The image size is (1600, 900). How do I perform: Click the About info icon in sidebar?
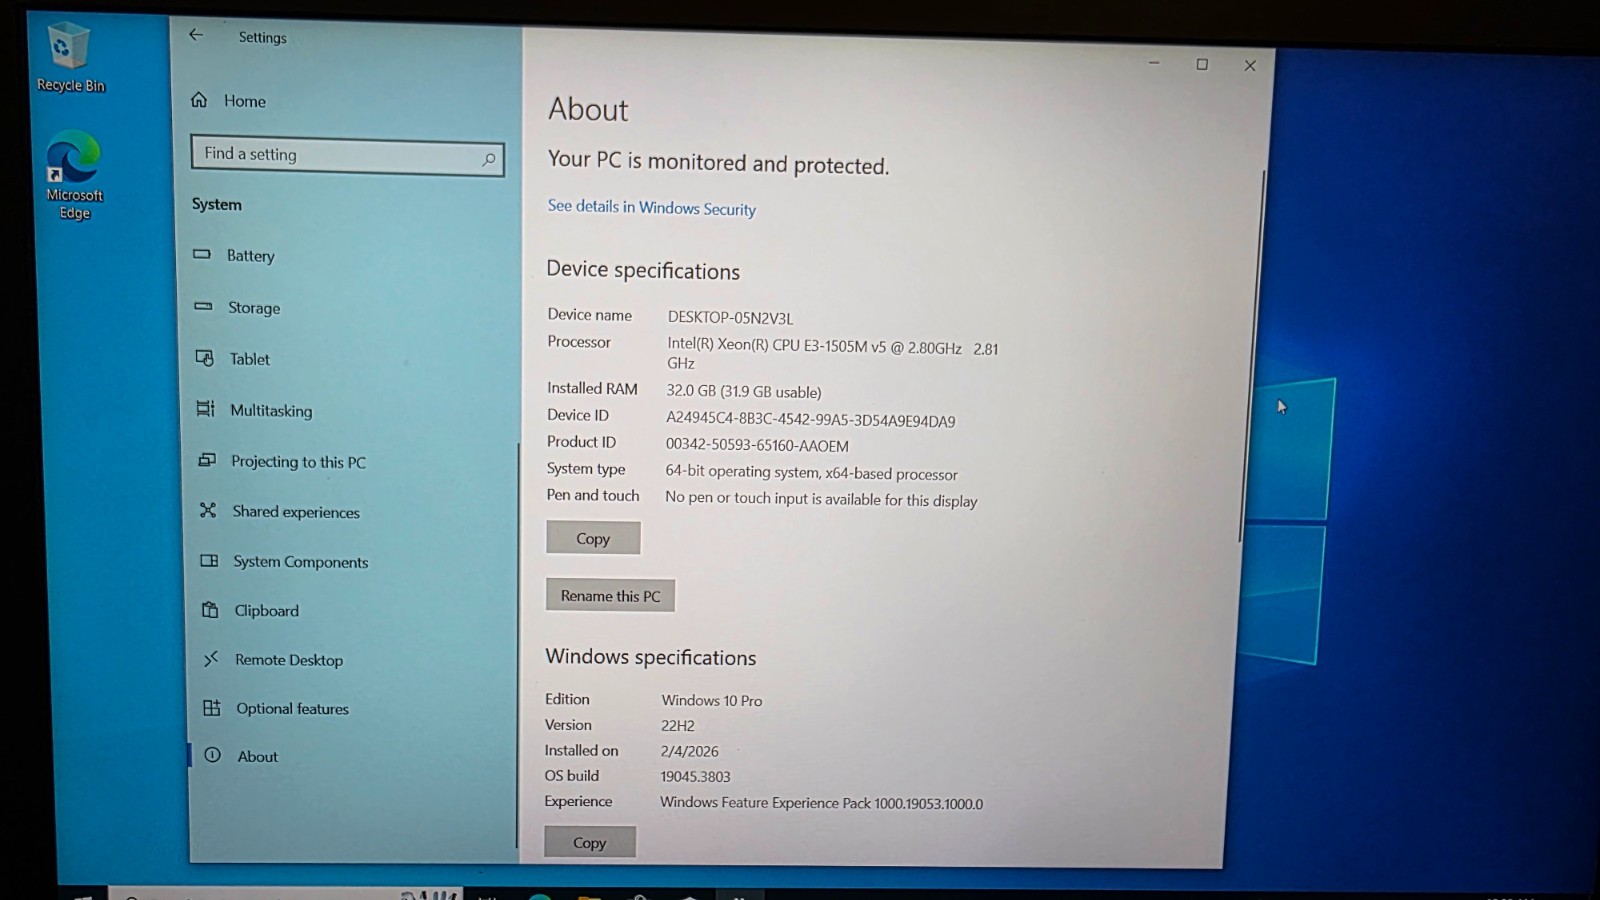tap(213, 755)
